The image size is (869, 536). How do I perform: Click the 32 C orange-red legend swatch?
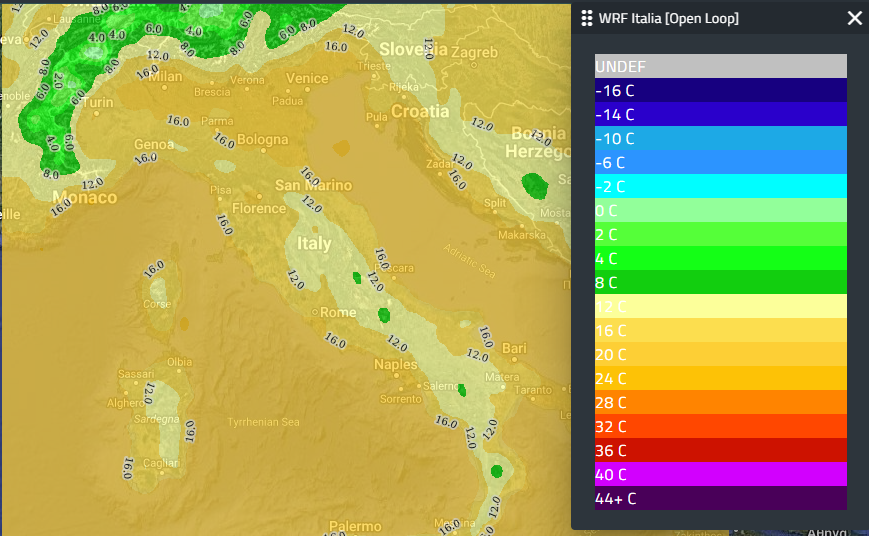coord(720,426)
